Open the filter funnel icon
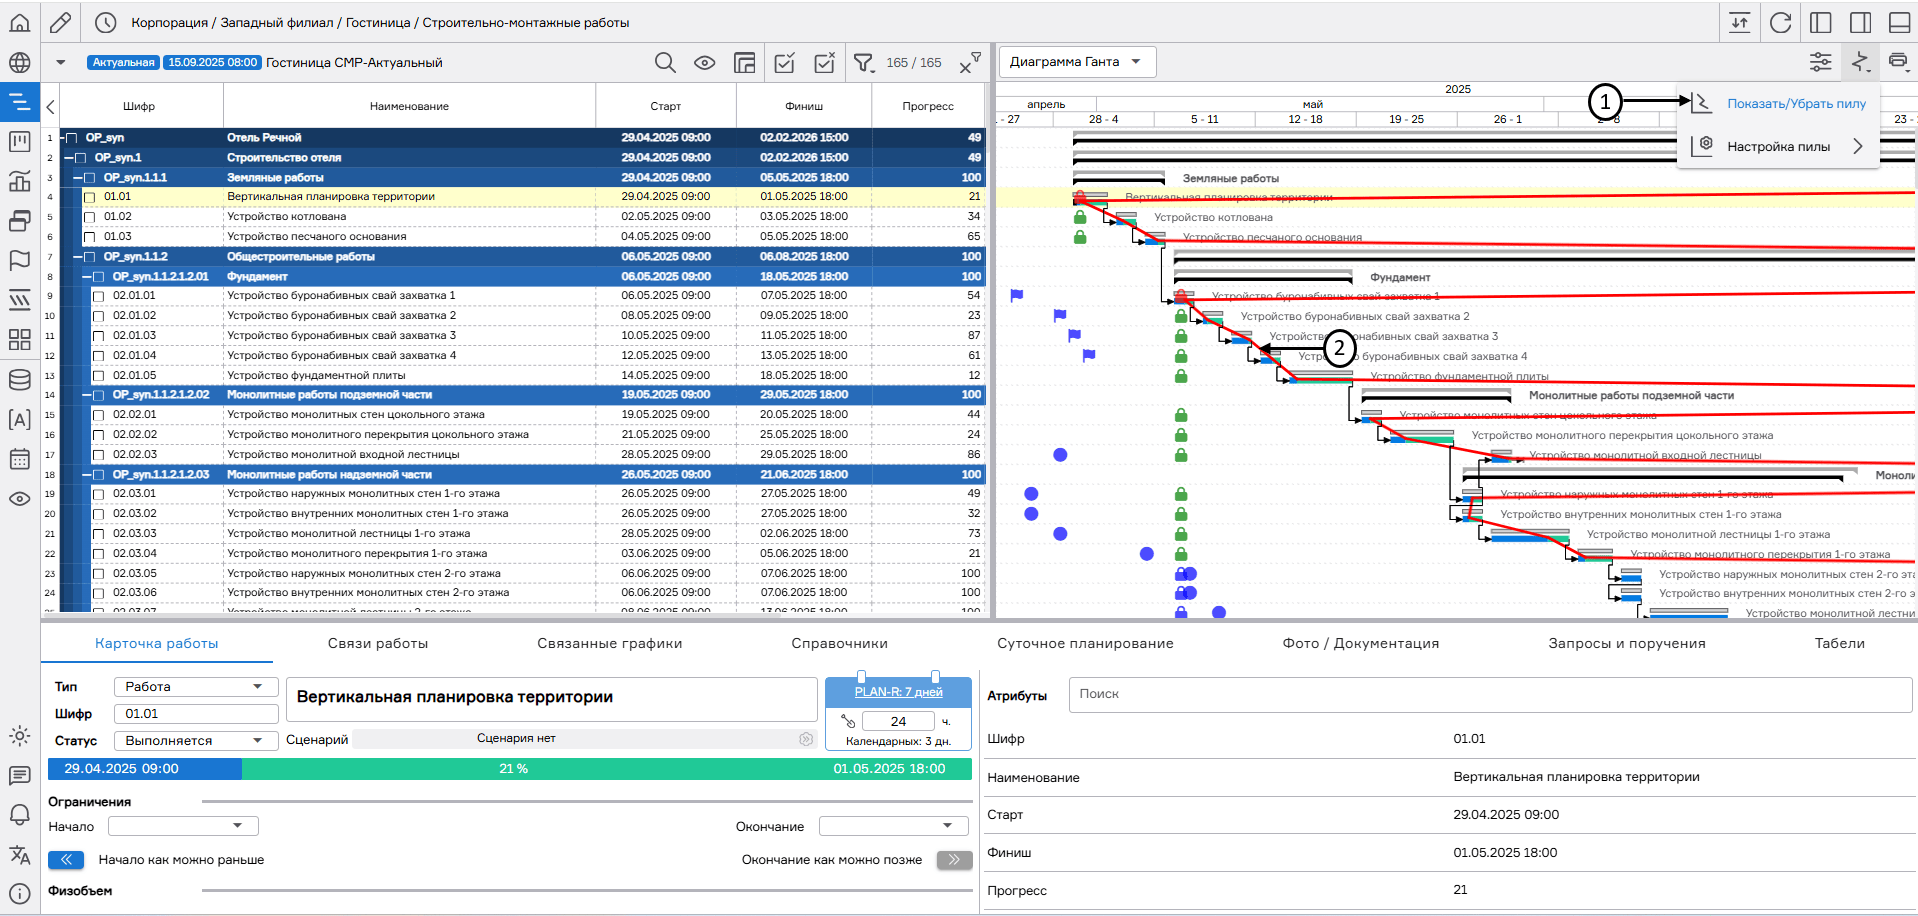1918x916 pixels. 863,63
